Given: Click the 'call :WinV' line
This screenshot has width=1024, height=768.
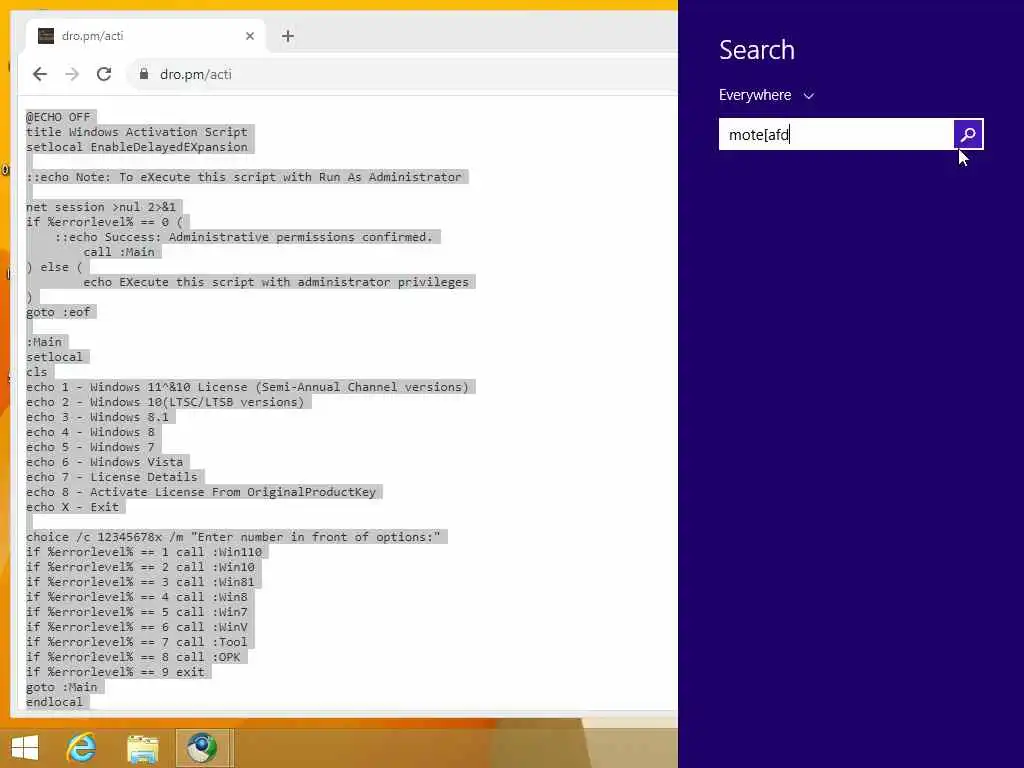Looking at the screenshot, I should (136, 628).
